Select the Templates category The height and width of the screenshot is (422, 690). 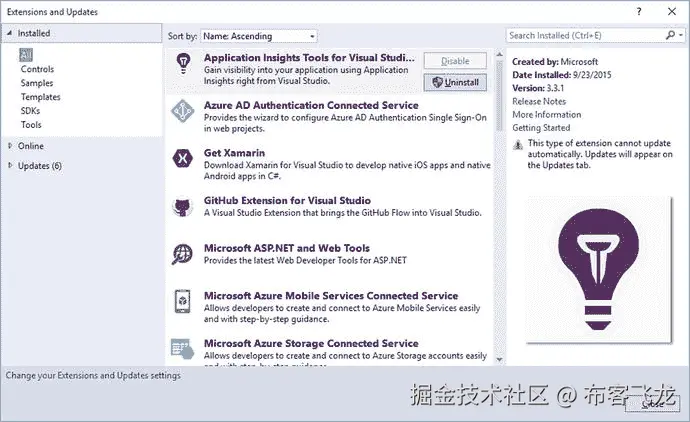click(x=40, y=97)
